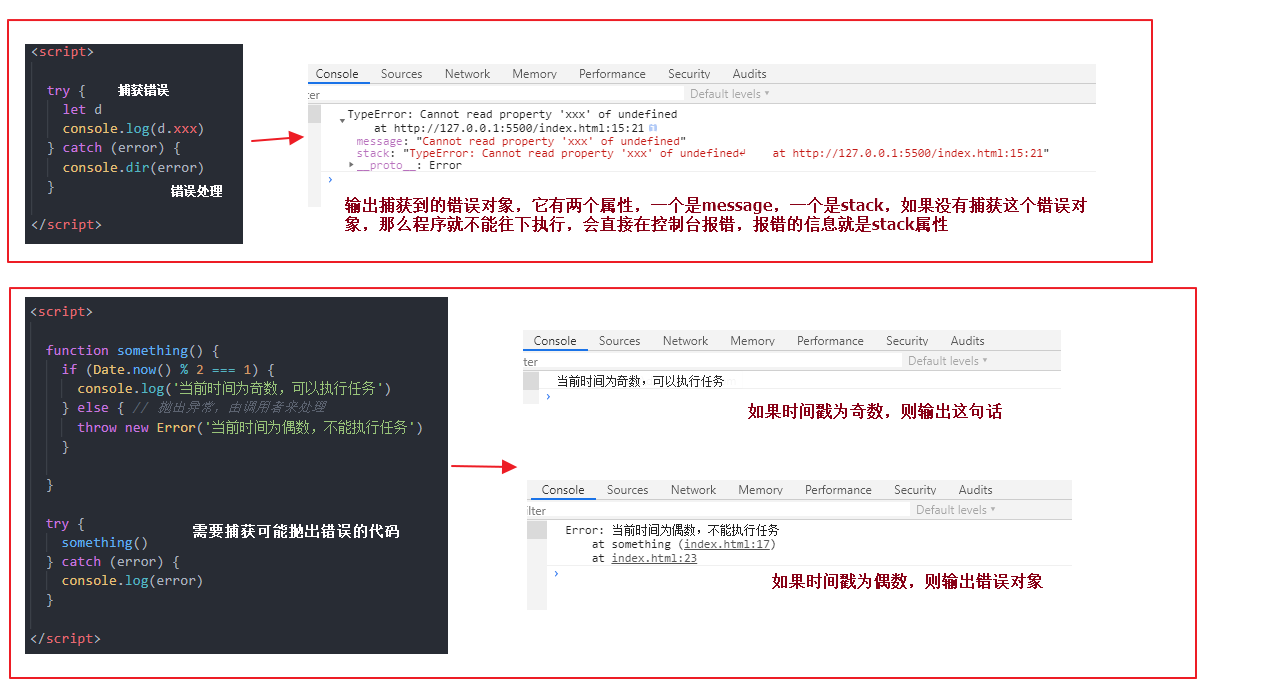Click the message property line in the TypeError output
The image size is (1278, 694).
pos(521,142)
